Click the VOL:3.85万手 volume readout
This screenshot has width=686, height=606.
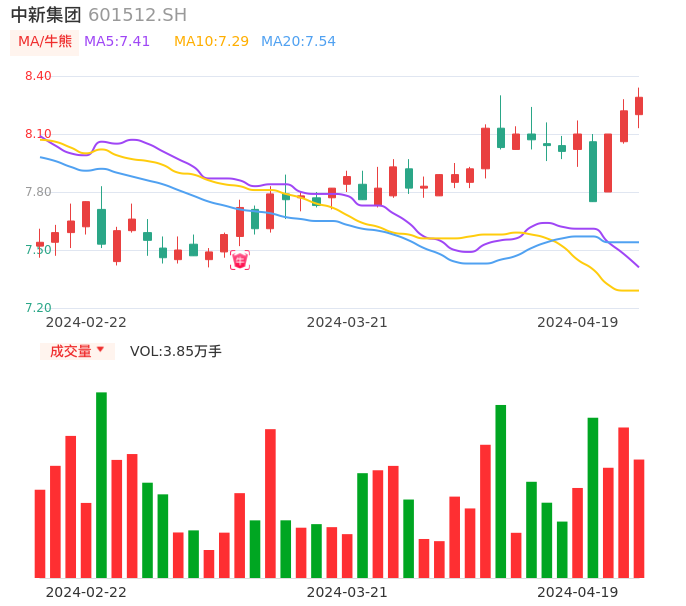pos(175,351)
